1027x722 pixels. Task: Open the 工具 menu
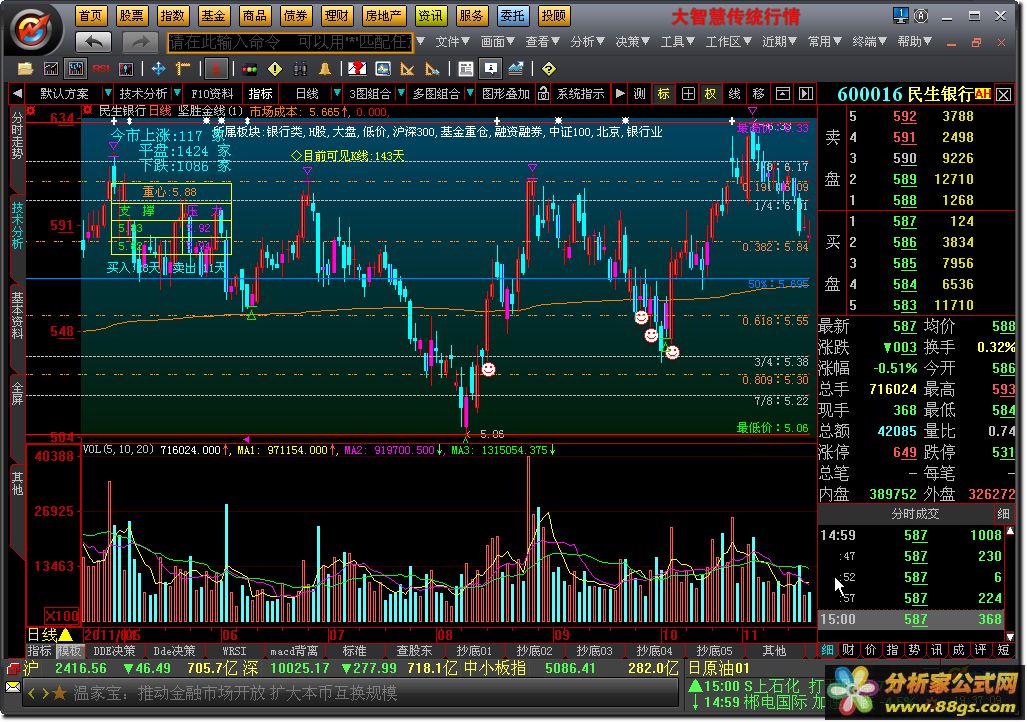(677, 42)
